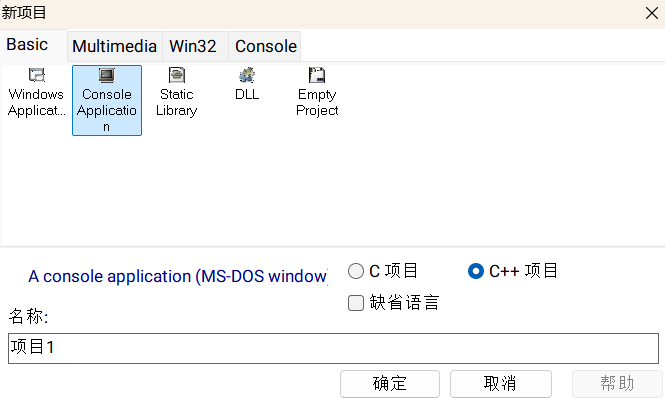Viewport: 665px width, 402px height.
Task: Close the 新项目 dialog window
Action: pos(652,13)
